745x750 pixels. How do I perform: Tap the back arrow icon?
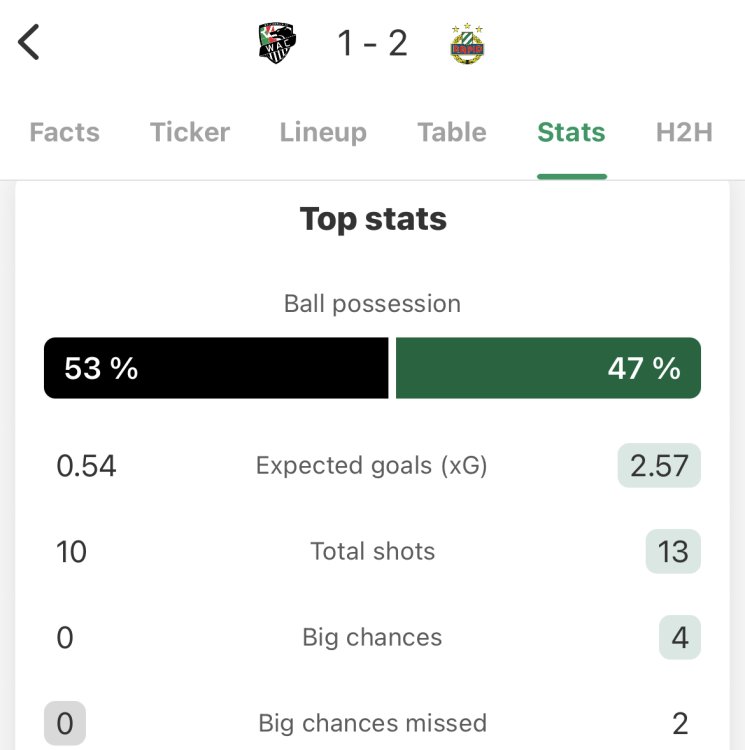pyautogui.click(x=30, y=43)
